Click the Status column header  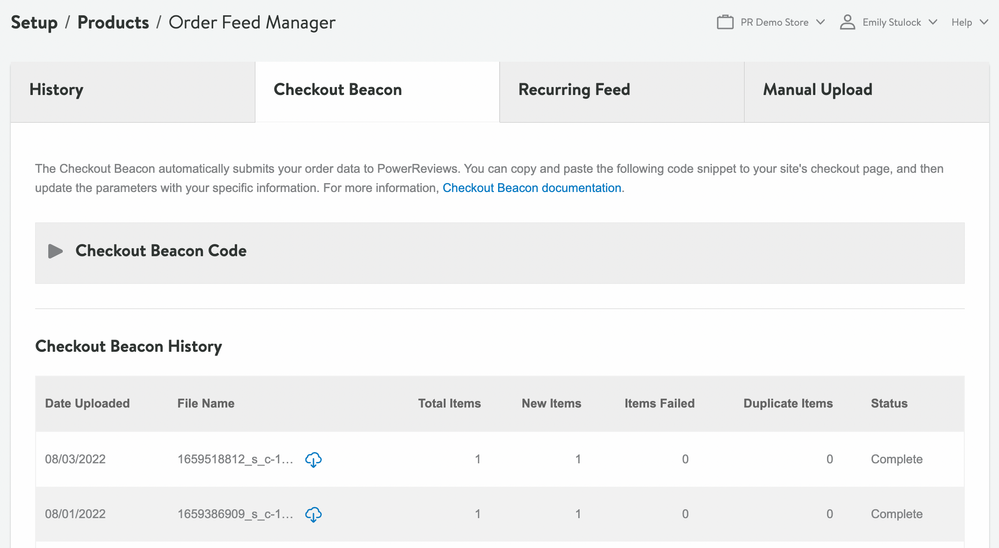889,403
